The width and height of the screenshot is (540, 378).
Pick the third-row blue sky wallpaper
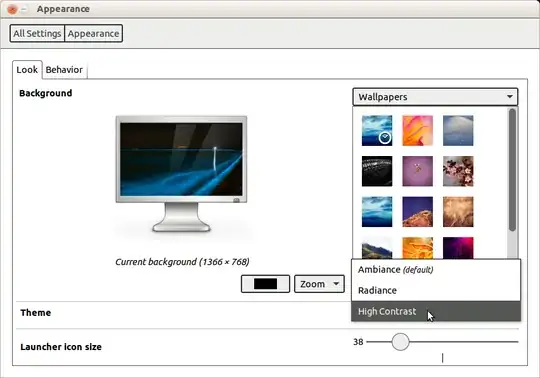pyautogui.click(x=377, y=212)
